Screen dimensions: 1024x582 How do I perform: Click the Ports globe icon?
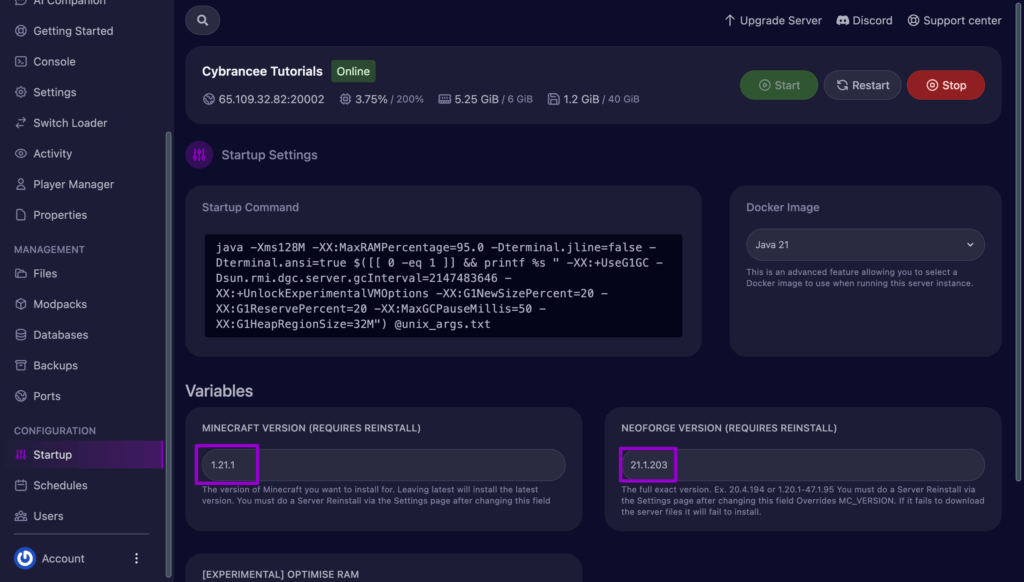21,396
